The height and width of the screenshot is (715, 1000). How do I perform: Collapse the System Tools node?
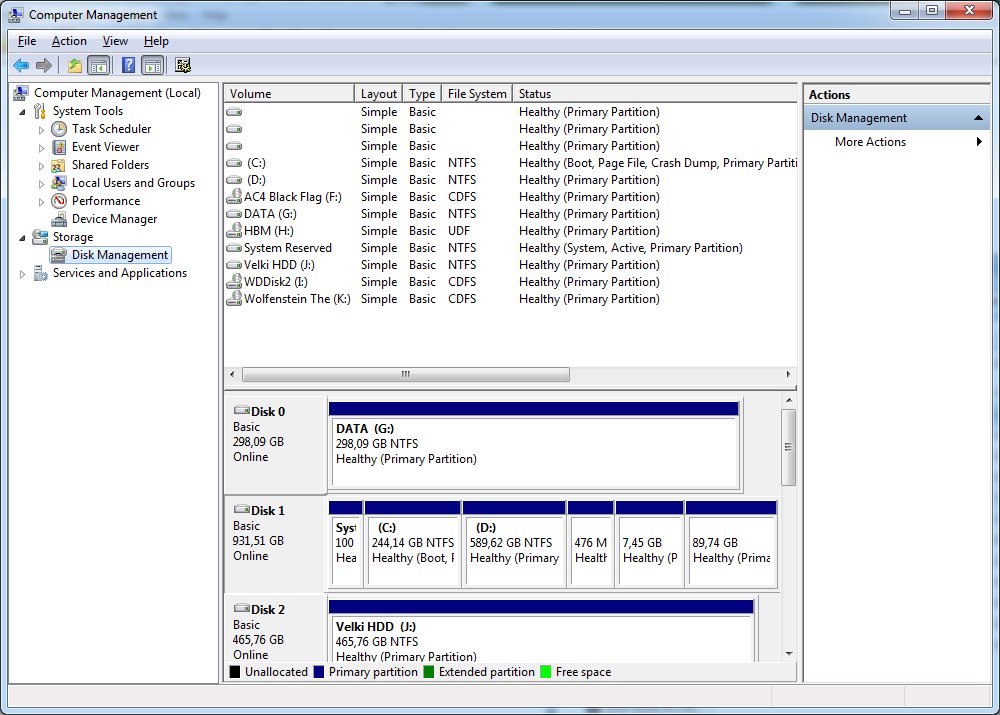(x=23, y=111)
